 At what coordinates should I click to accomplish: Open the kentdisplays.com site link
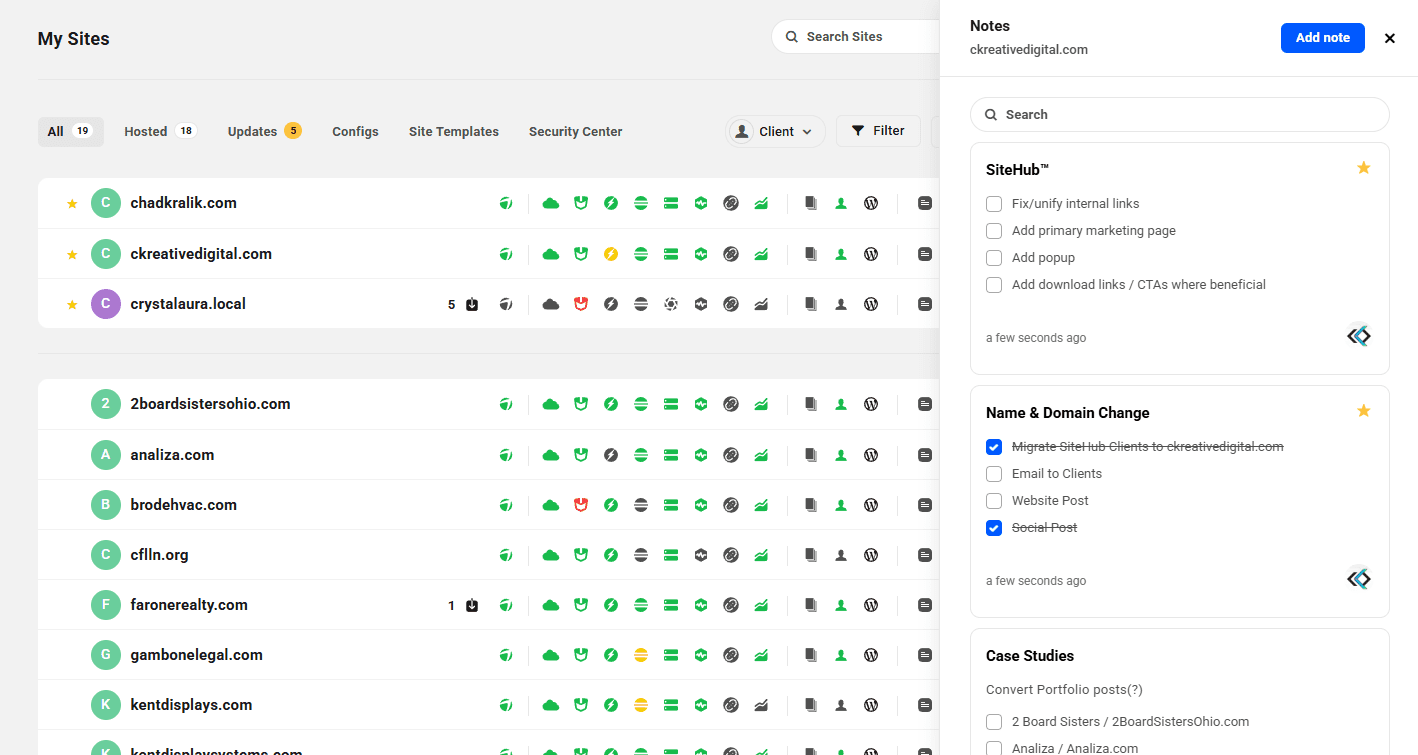(x=191, y=705)
